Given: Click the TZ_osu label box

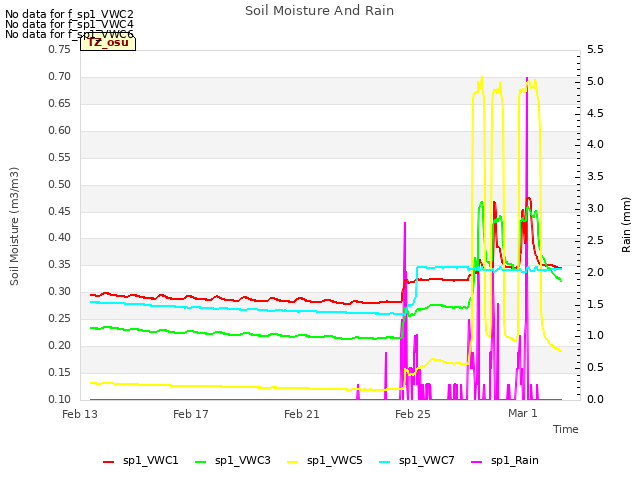Looking at the screenshot, I should coord(108,43).
